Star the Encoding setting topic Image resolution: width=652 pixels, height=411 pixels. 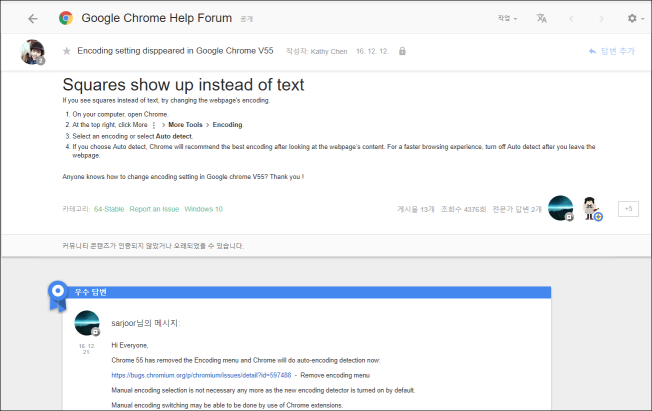pos(67,51)
